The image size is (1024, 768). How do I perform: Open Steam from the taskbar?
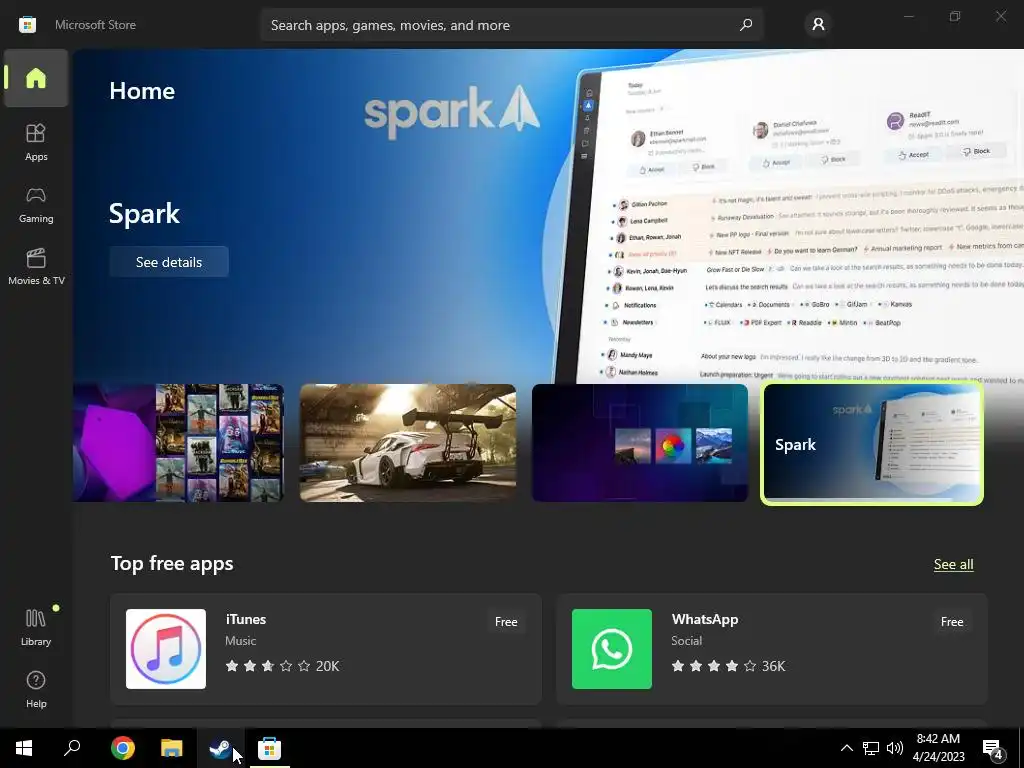tap(220, 748)
